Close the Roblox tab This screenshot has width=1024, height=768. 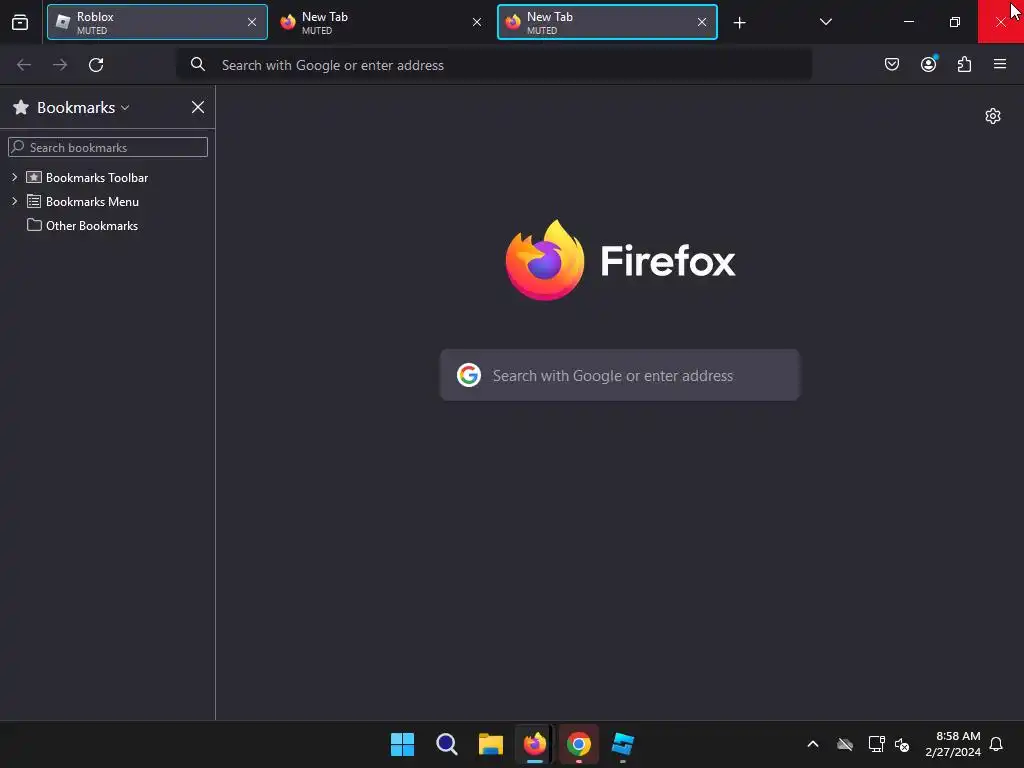(x=252, y=22)
